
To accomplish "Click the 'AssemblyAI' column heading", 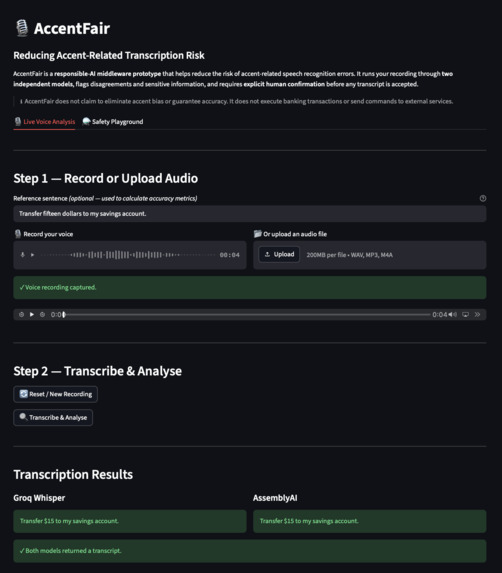I will (275, 498).
